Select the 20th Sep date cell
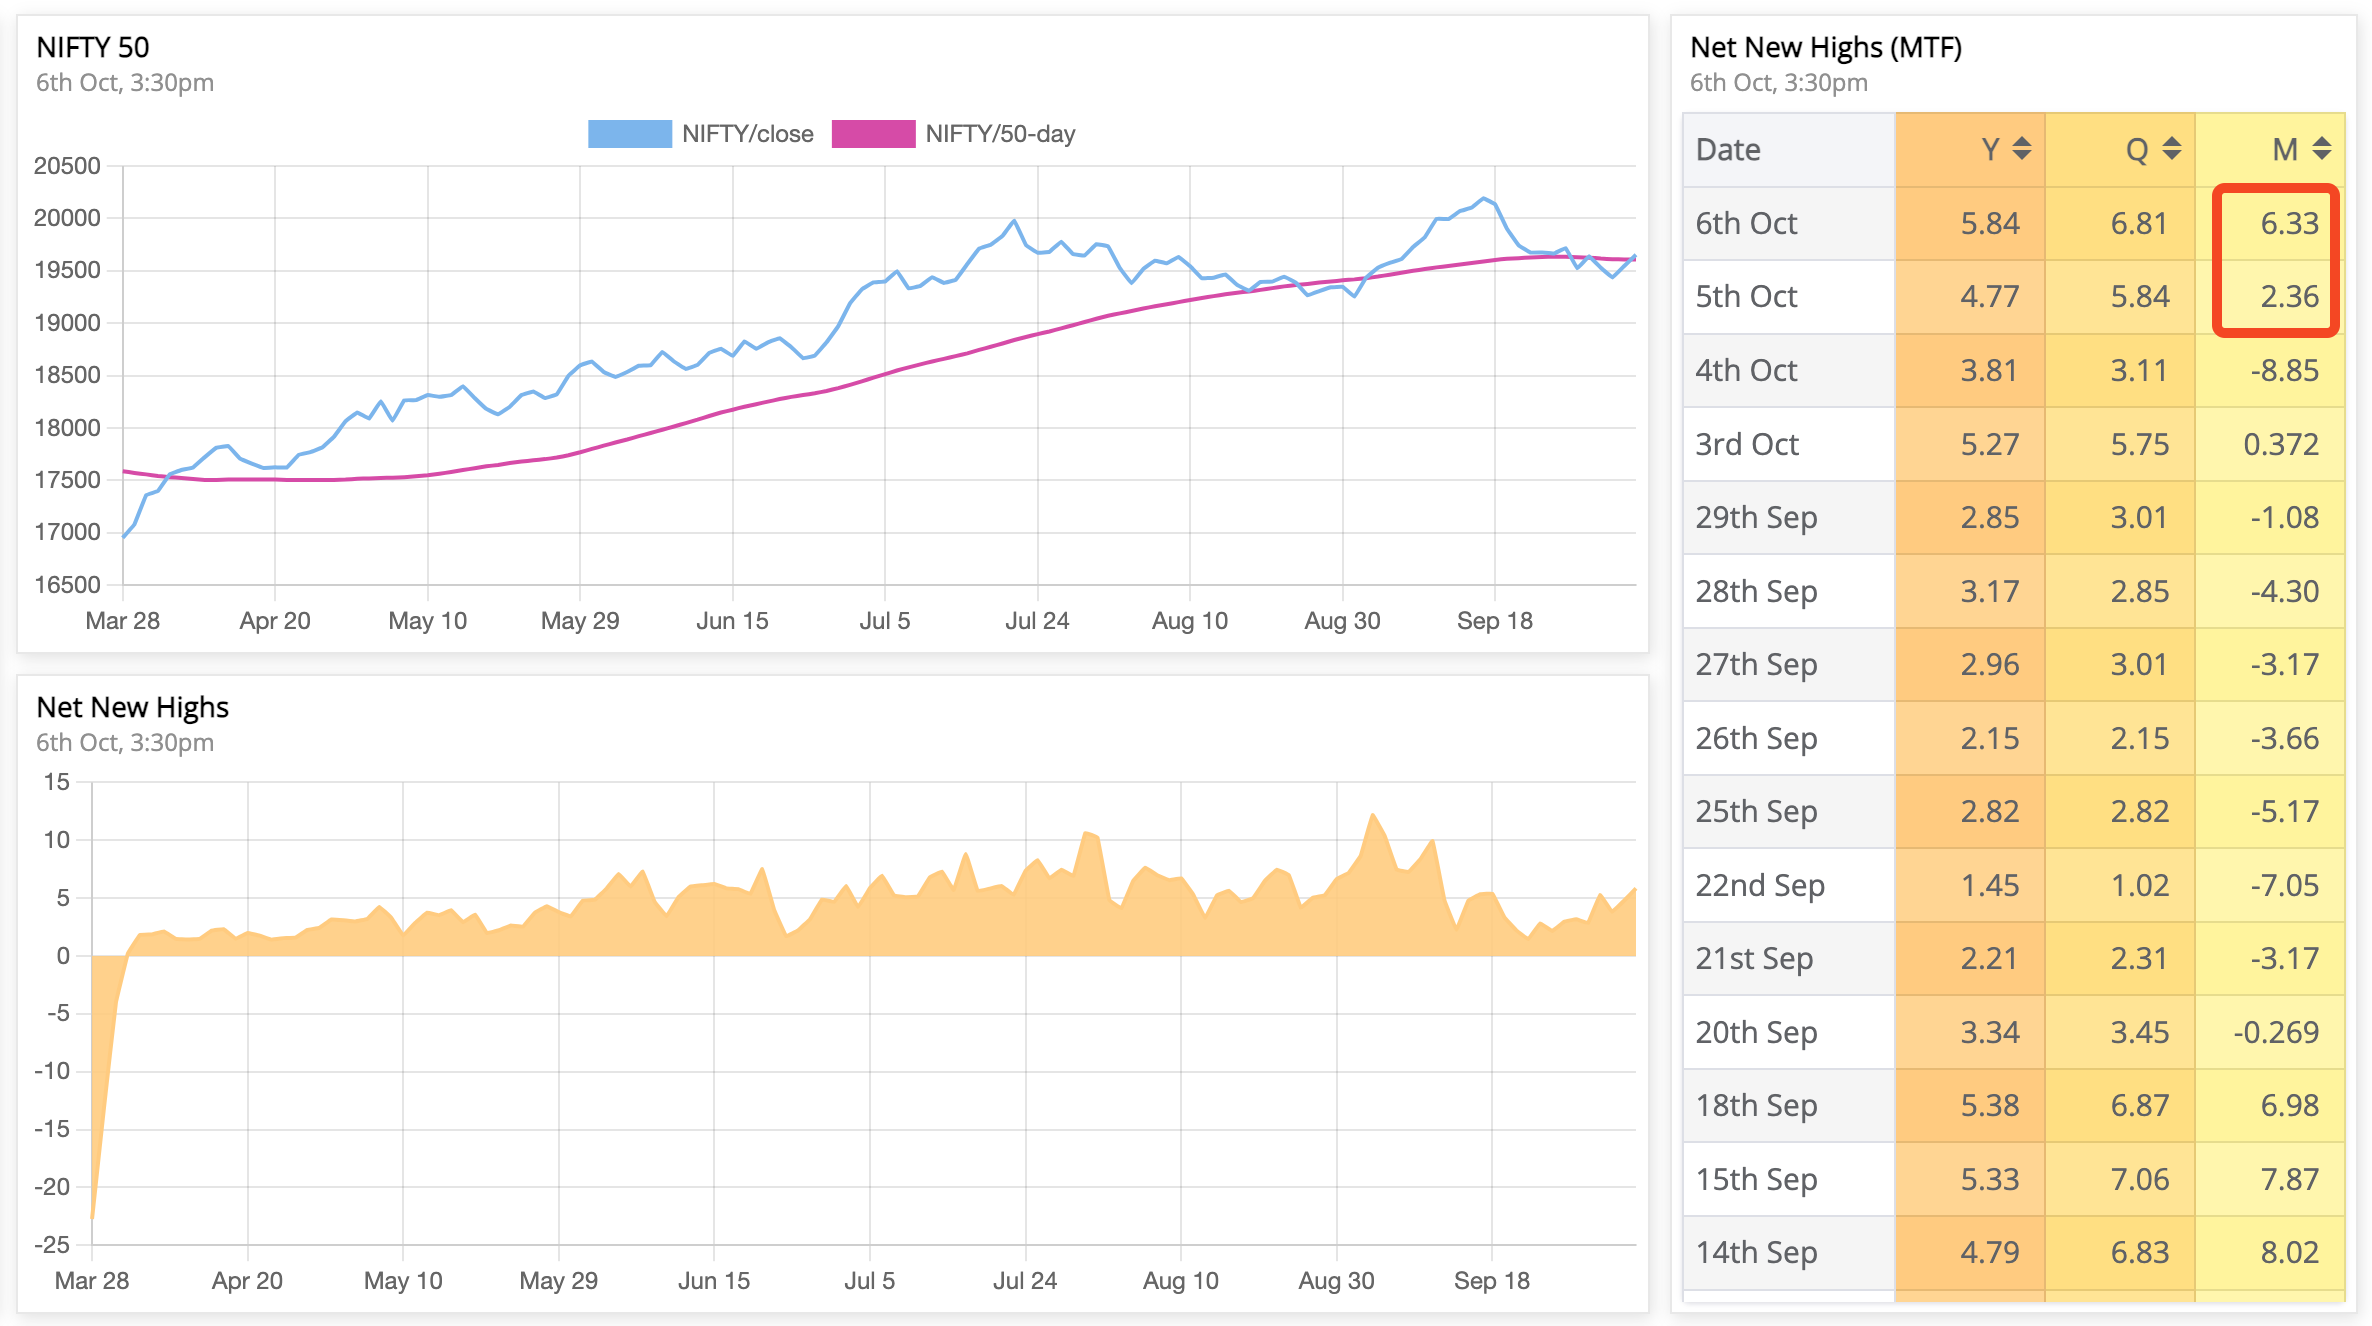The height and width of the screenshot is (1326, 2372). [1789, 1032]
